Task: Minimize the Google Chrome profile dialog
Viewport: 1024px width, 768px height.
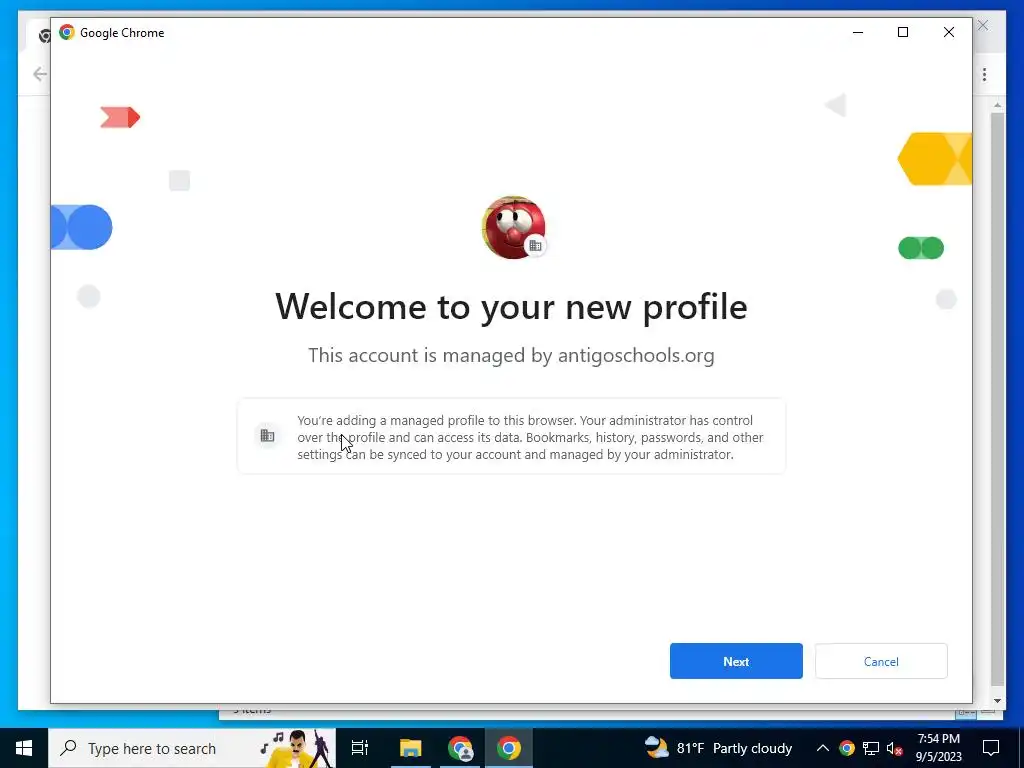Action: click(858, 32)
